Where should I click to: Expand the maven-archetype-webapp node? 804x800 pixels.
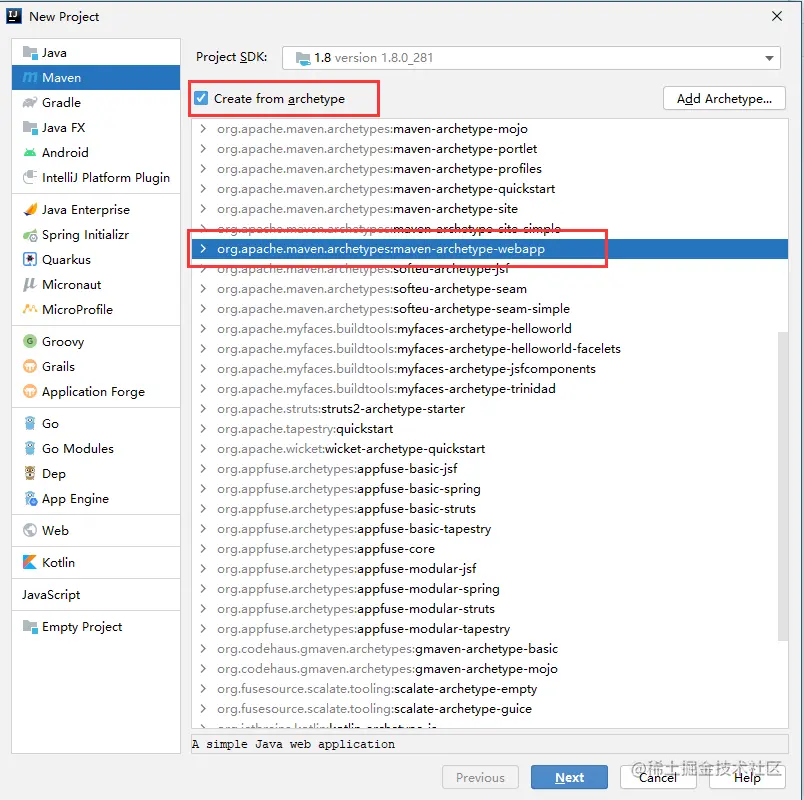pos(203,249)
